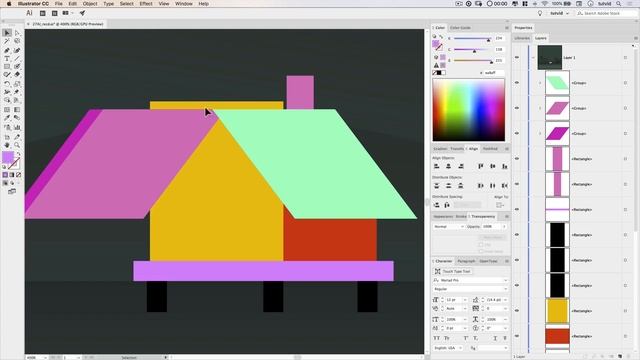The width and height of the screenshot is (640, 360).
Task: Open the Effect menu
Action: click(x=146, y=4)
